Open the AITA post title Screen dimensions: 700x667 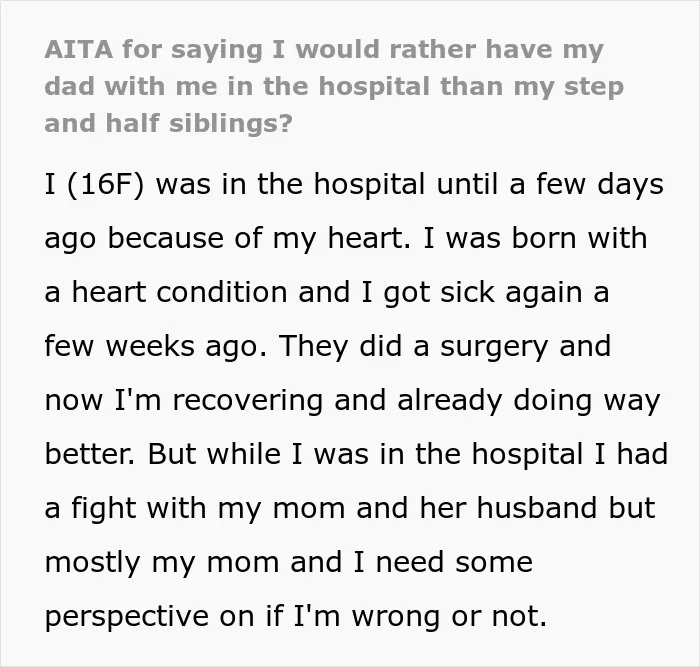334,86
